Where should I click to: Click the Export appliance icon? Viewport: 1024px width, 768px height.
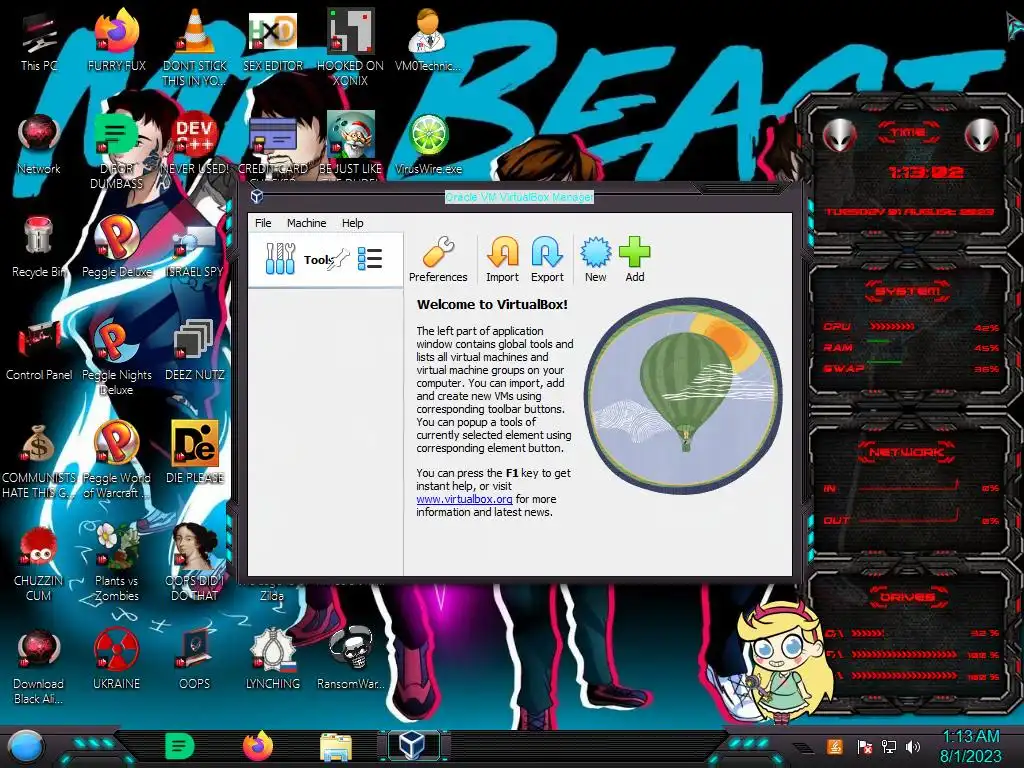coord(547,259)
